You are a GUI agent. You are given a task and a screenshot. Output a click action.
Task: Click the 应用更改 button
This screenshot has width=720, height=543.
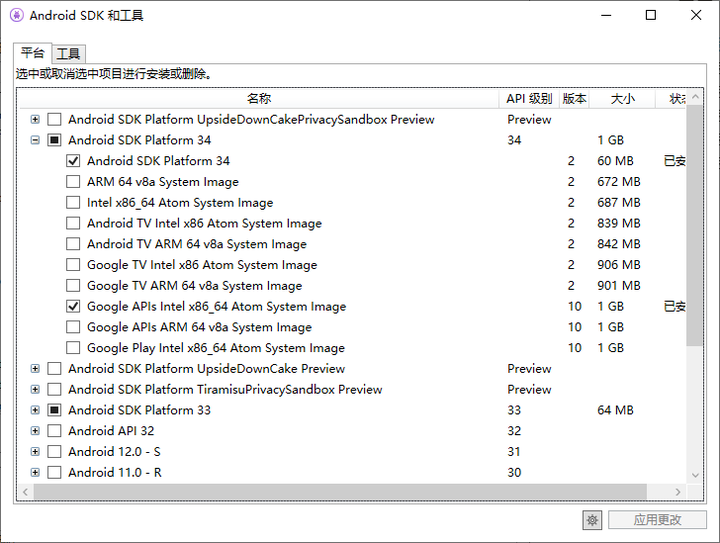click(657, 520)
